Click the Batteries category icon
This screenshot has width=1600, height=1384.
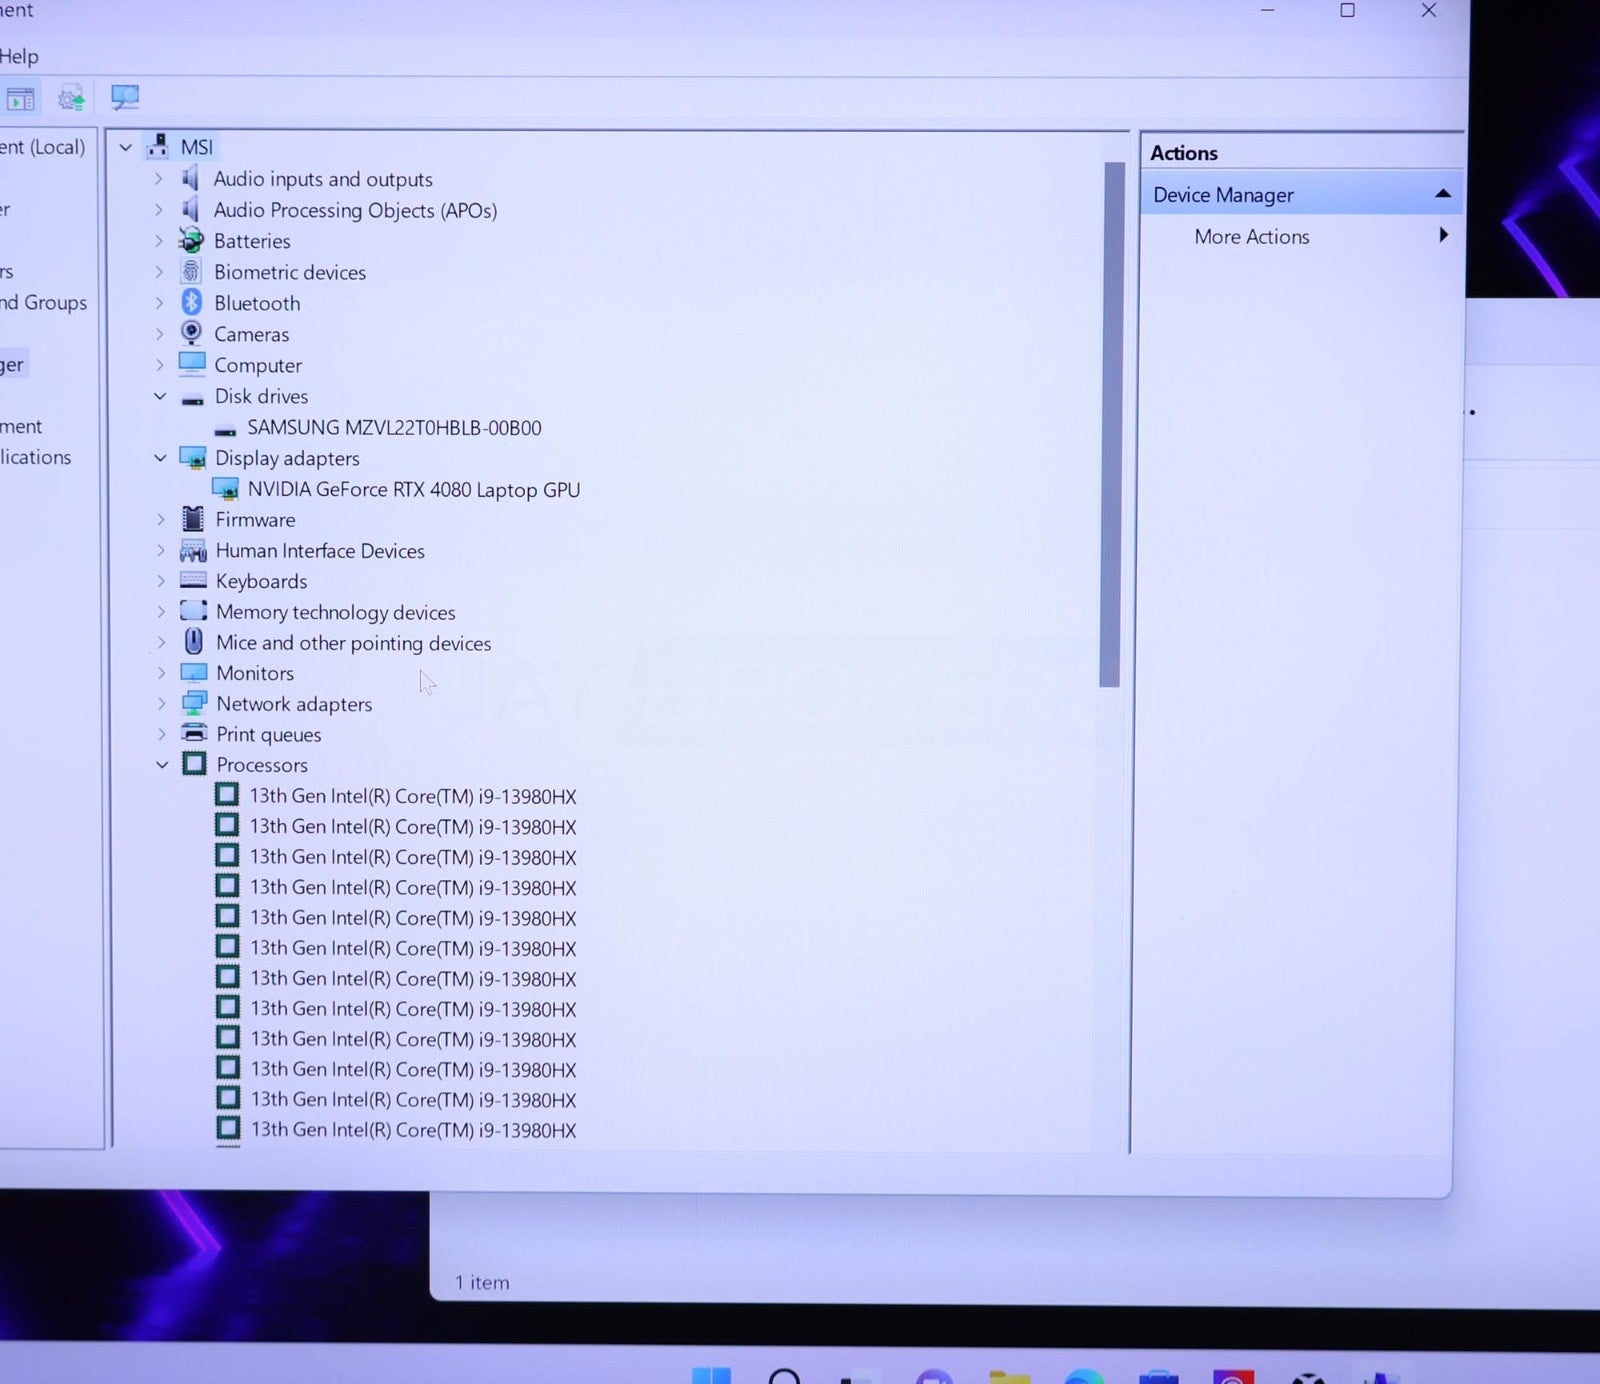(x=191, y=240)
